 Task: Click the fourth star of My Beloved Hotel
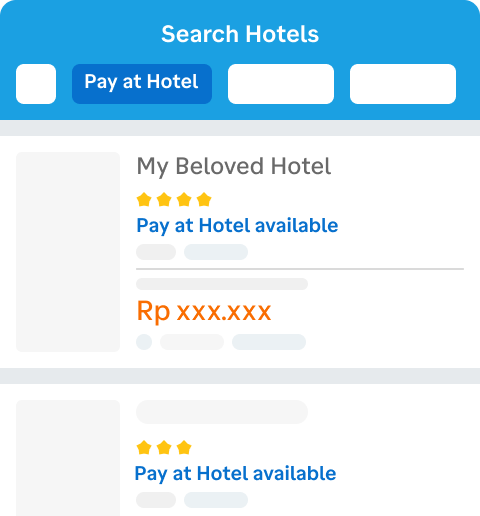(x=204, y=200)
